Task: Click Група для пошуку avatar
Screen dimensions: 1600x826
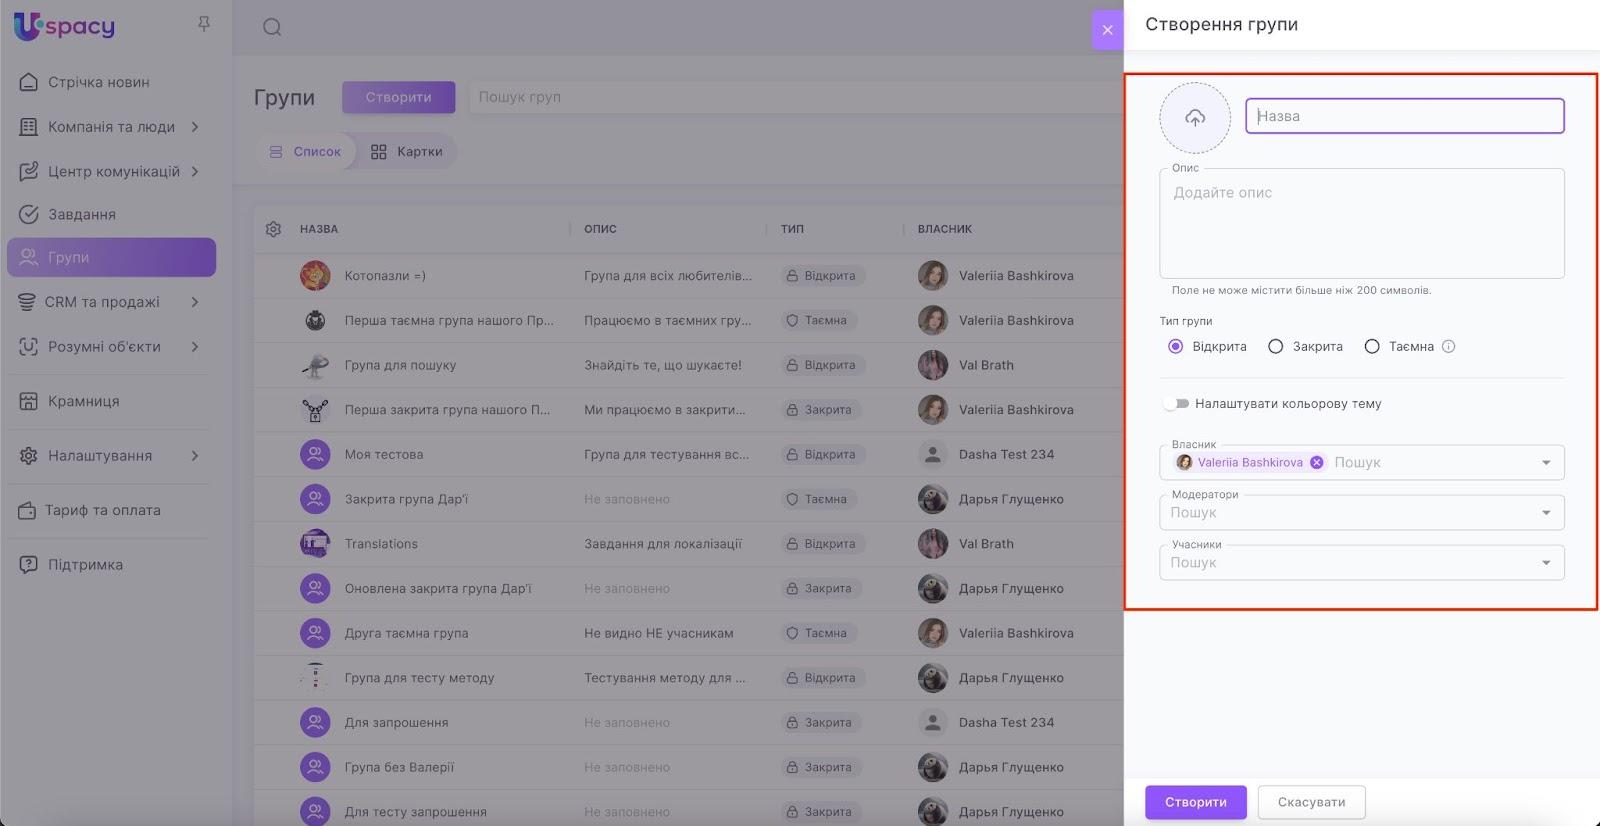Action: tap(315, 365)
